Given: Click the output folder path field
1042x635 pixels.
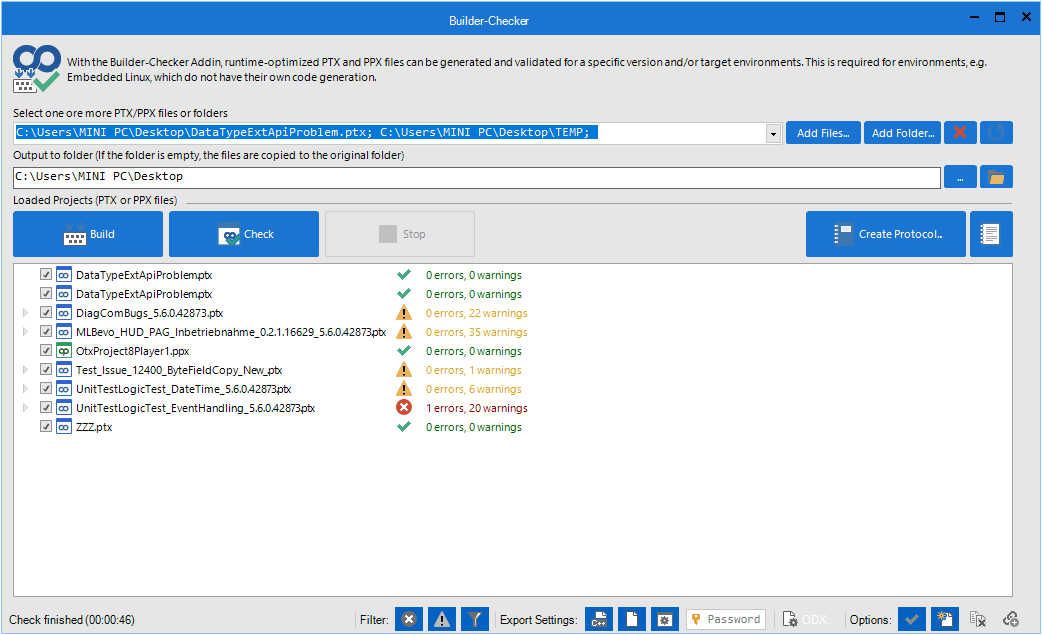Looking at the screenshot, I should coord(476,177).
